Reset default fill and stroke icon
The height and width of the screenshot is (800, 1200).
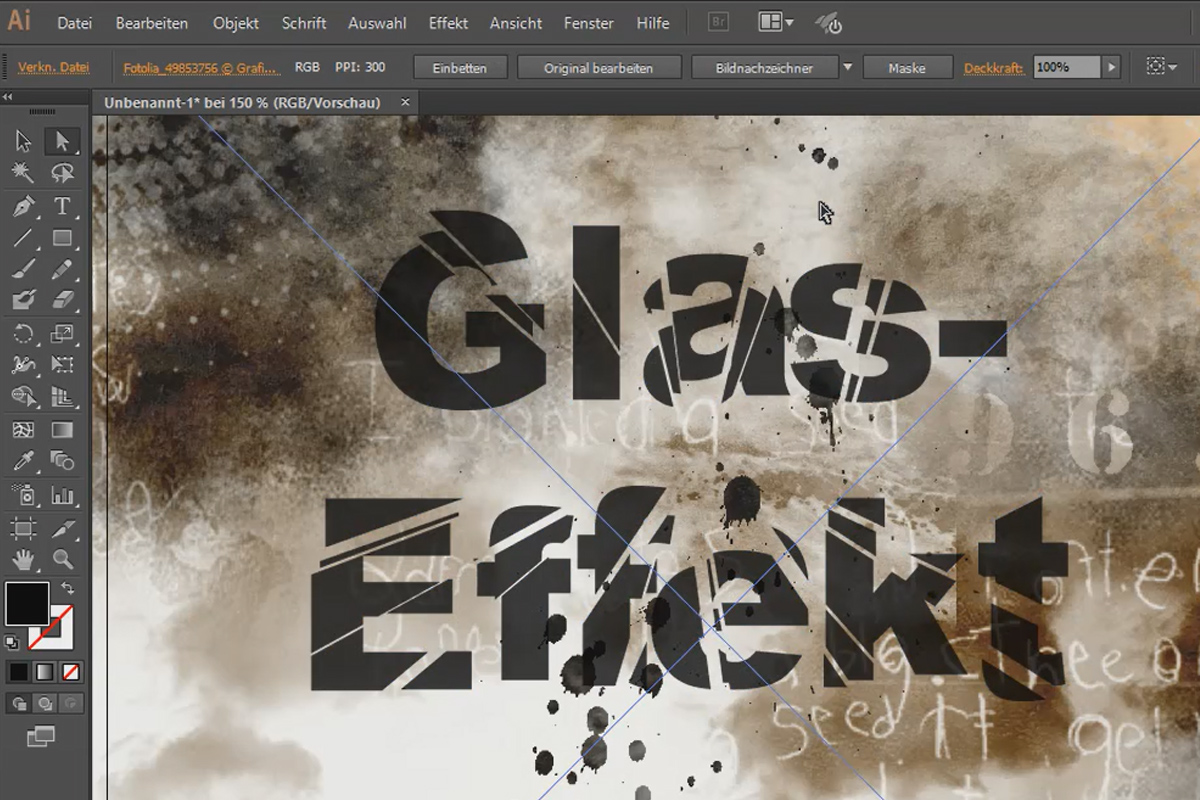11,642
